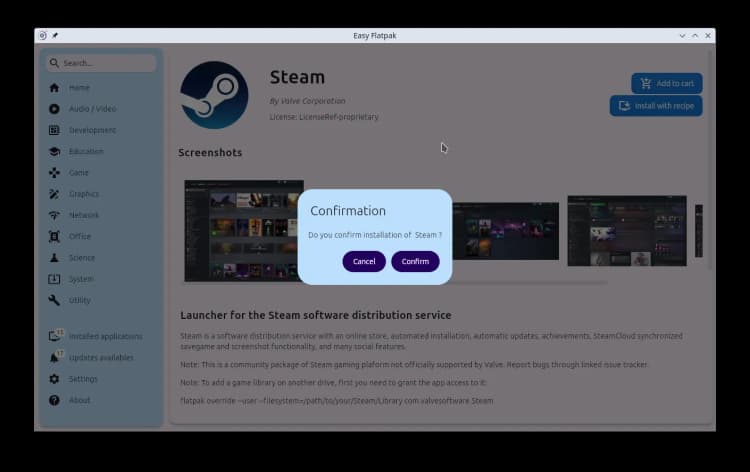Click the pin icon in title bar

pos(55,35)
